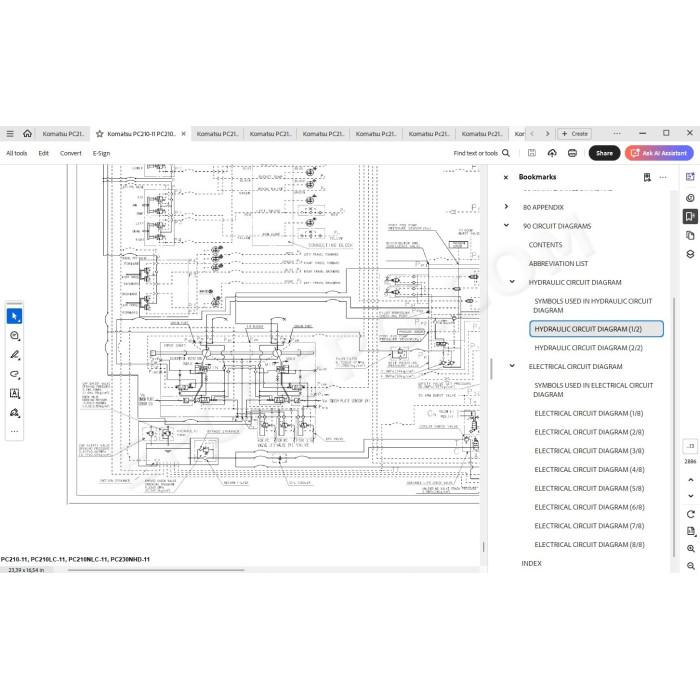The height and width of the screenshot is (700, 700).
Task: Open more quick tools (three dots)
Action: point(14,431)
